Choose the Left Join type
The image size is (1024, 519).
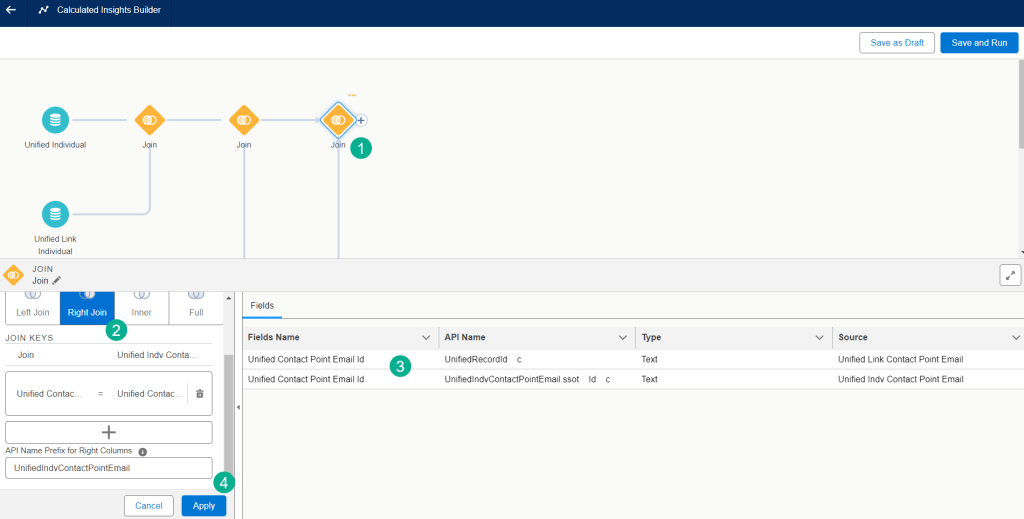tap(32, 307)
